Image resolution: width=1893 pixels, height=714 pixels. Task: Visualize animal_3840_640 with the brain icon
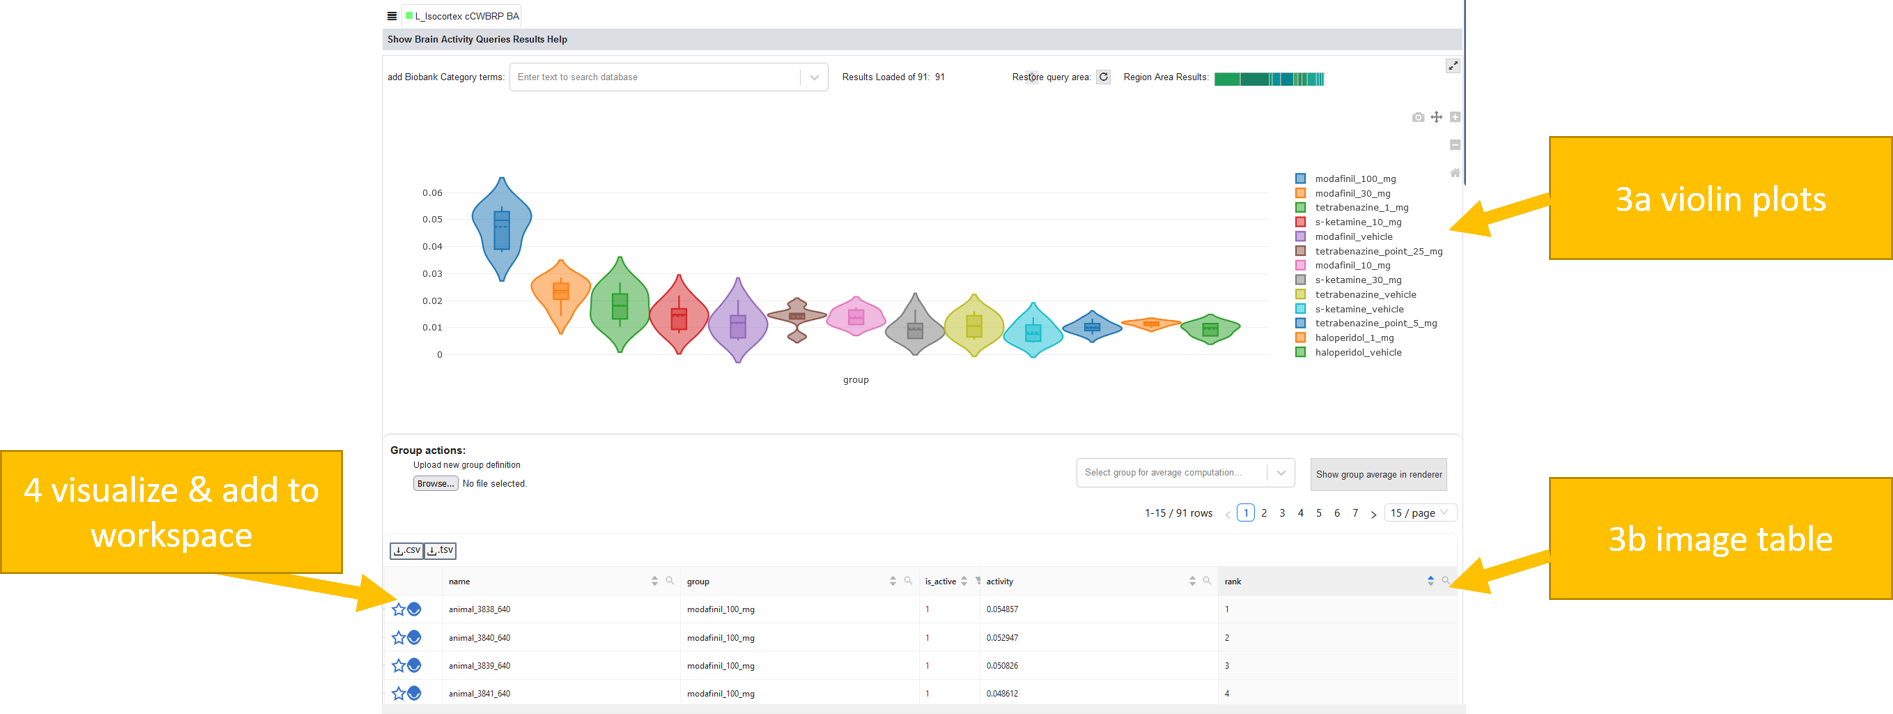[x=414, y=637]
